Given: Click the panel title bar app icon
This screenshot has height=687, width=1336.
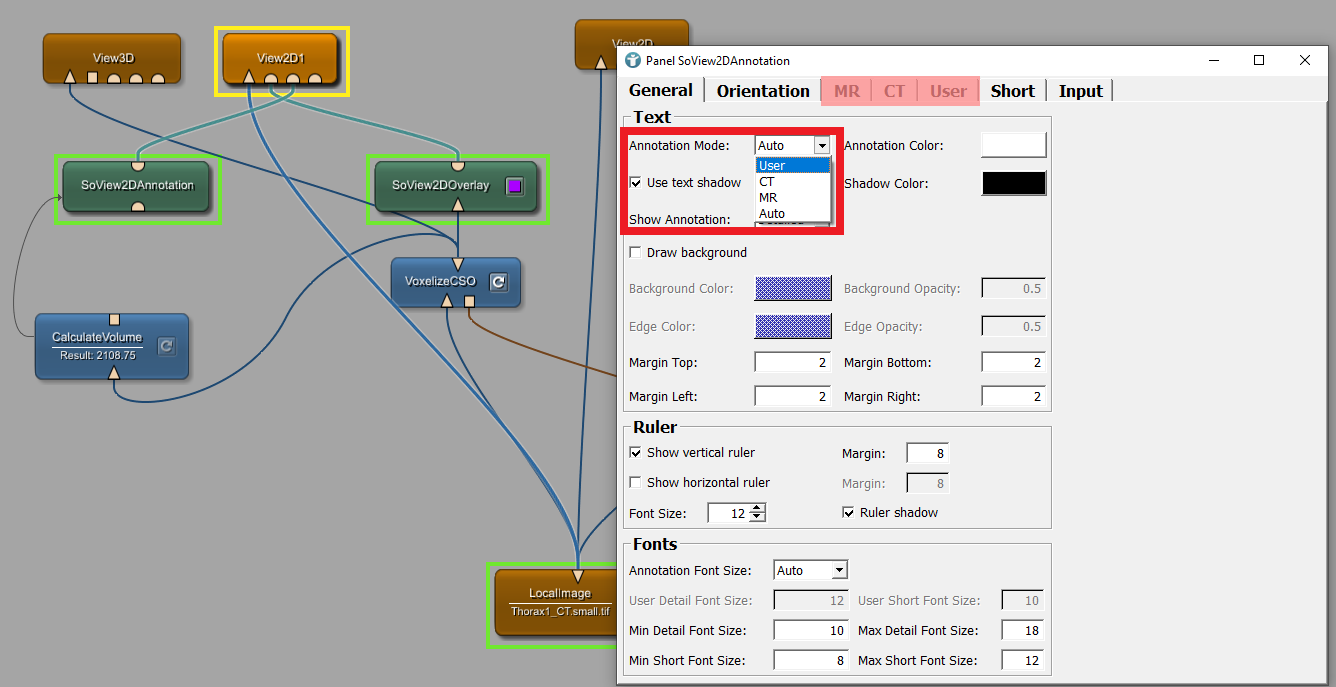Looking at the screenshot, I should (633, 60).
